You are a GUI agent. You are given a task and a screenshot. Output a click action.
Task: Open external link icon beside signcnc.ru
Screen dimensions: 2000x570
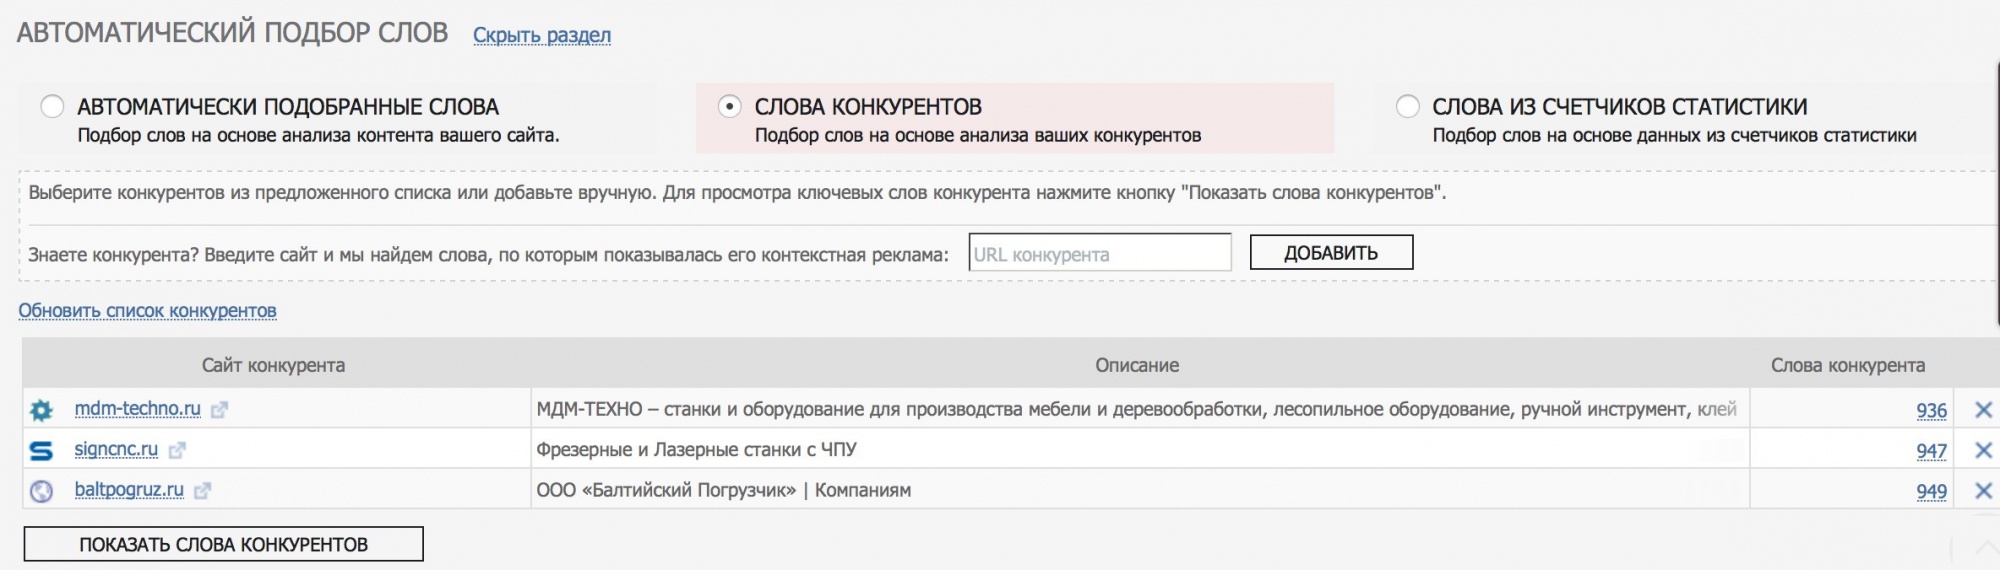tap(177, 451)
